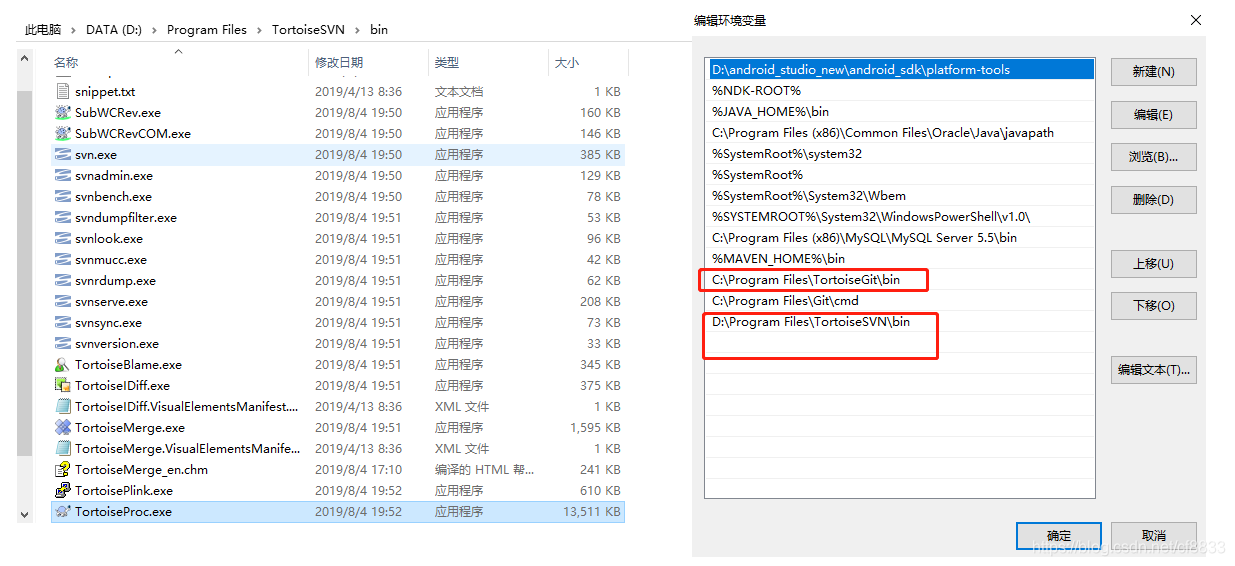Select the TortoiseIDiff.exe icon
The height and width of the screenshot is (566, 1235).
pyautogui.click(x=63, y=386)
